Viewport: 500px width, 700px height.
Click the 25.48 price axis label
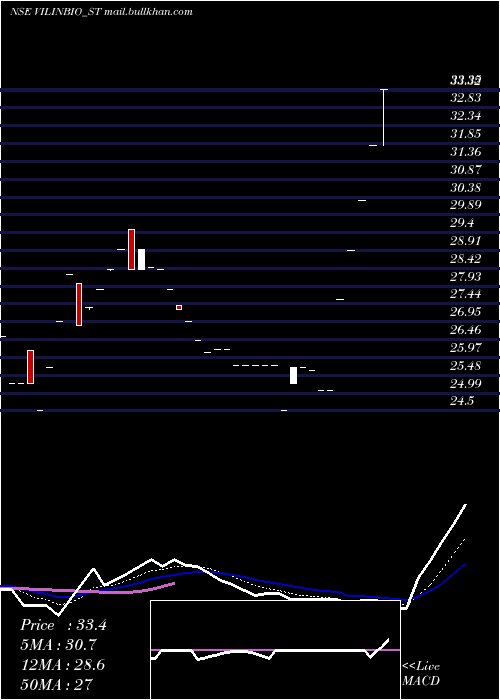466,365
